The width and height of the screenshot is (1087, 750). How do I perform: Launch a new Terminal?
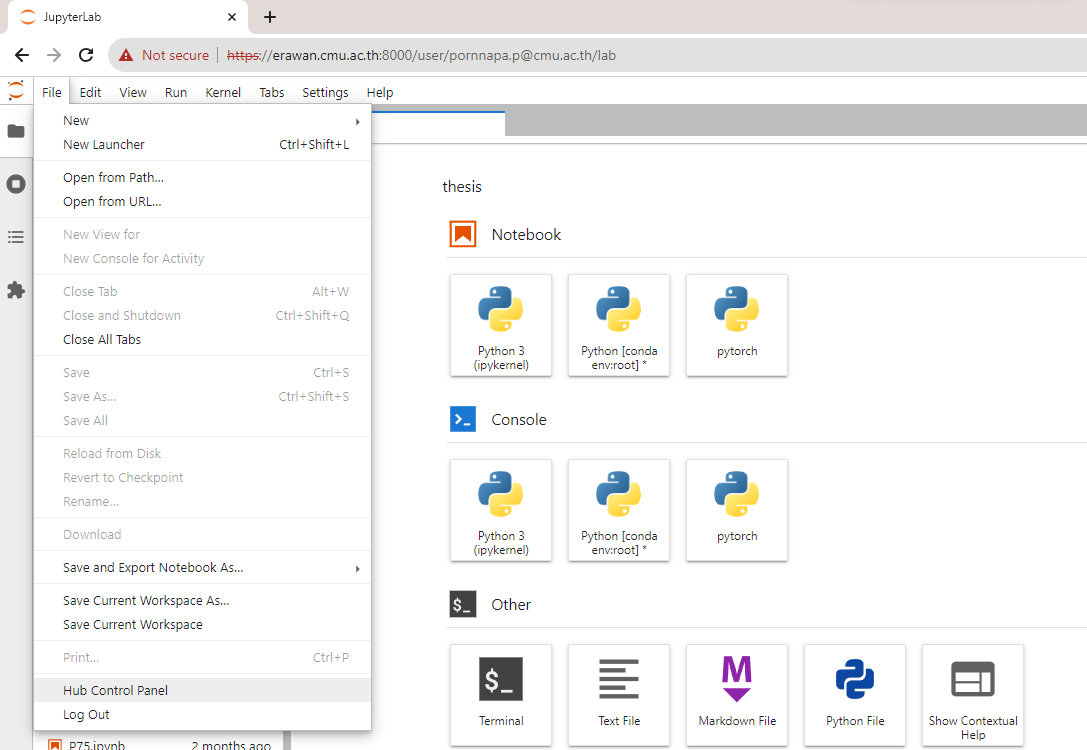click(501, 695)
